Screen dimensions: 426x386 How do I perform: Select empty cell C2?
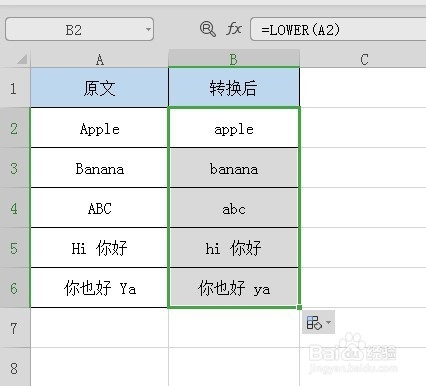[363, 128]
